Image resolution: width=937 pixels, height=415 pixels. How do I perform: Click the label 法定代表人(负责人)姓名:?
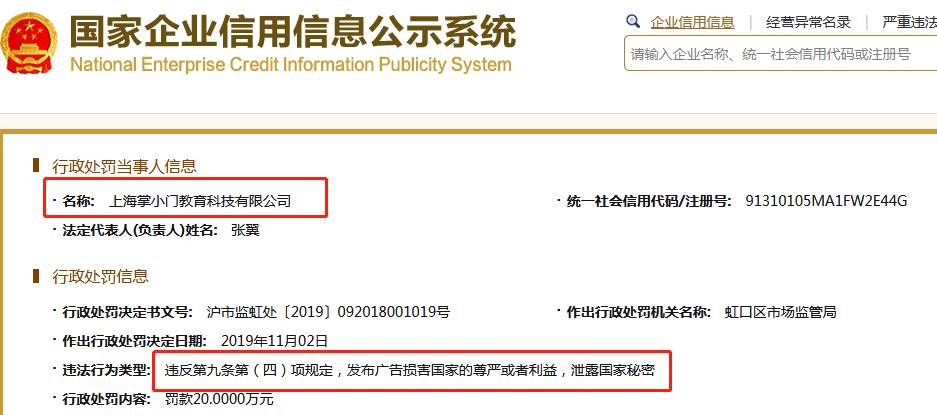click(x=140, y=230)
